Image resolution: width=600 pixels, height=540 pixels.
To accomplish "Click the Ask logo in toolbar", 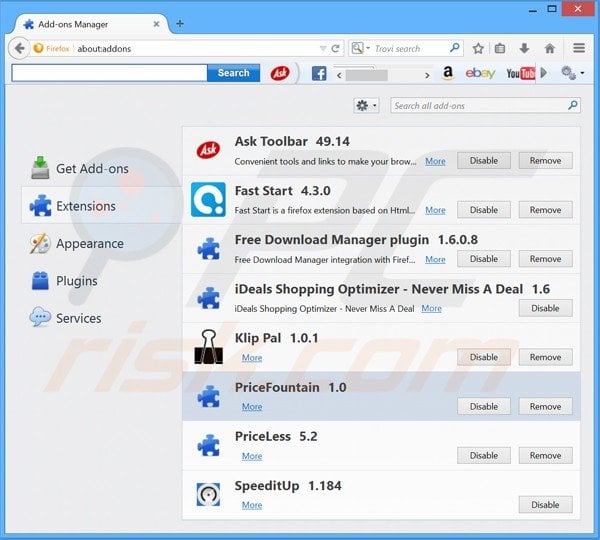I will pos(280,73).
